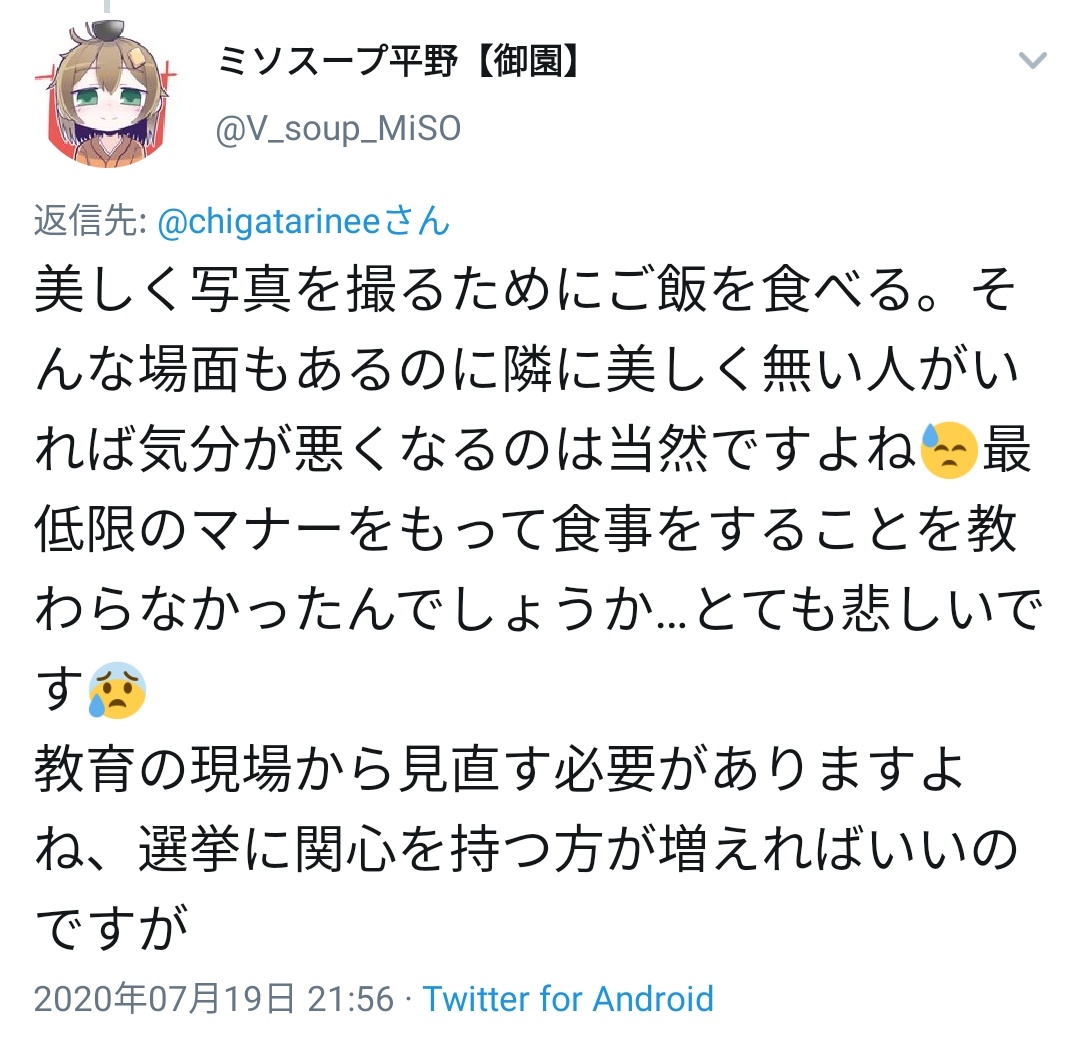Click the Twitter for Android source link
The width and height of the screenshot is (1080, 1043).
pyautogui.click(x=568, y=999)
